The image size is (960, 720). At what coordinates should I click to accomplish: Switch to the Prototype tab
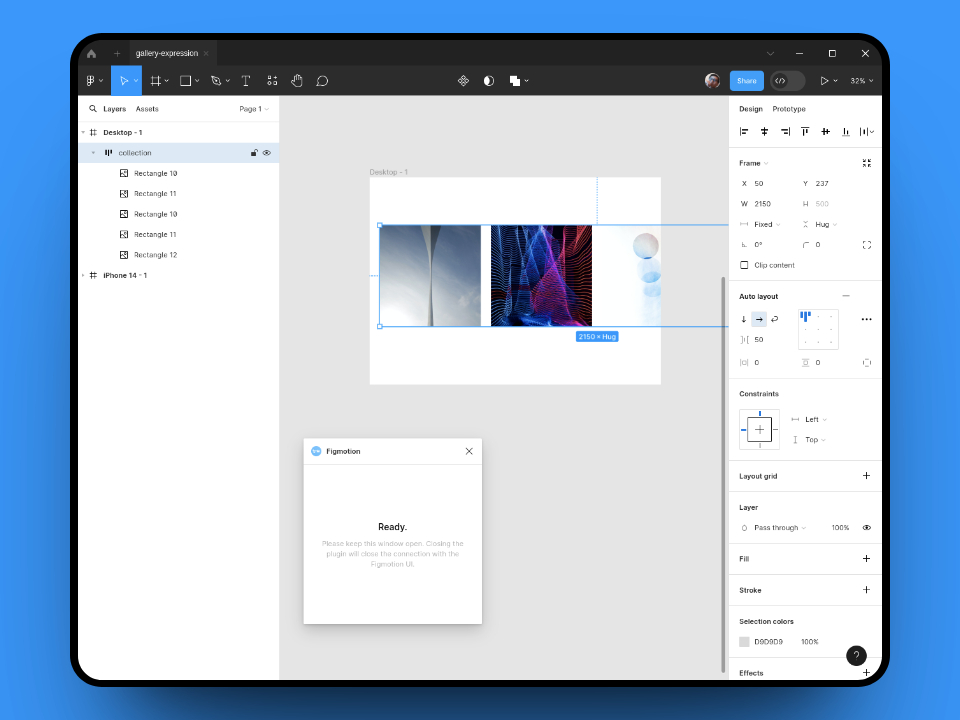click(x=789, y=109)
